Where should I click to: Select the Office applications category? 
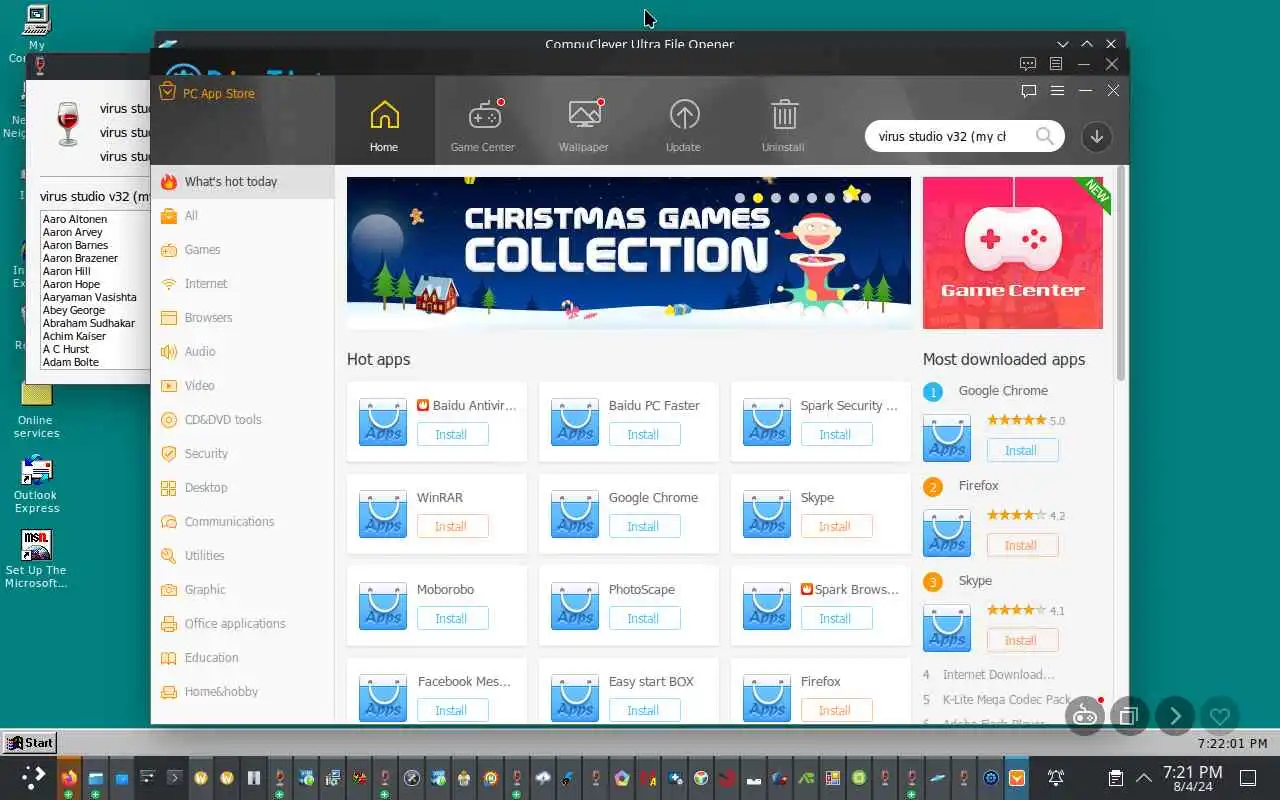pos(242,624)
